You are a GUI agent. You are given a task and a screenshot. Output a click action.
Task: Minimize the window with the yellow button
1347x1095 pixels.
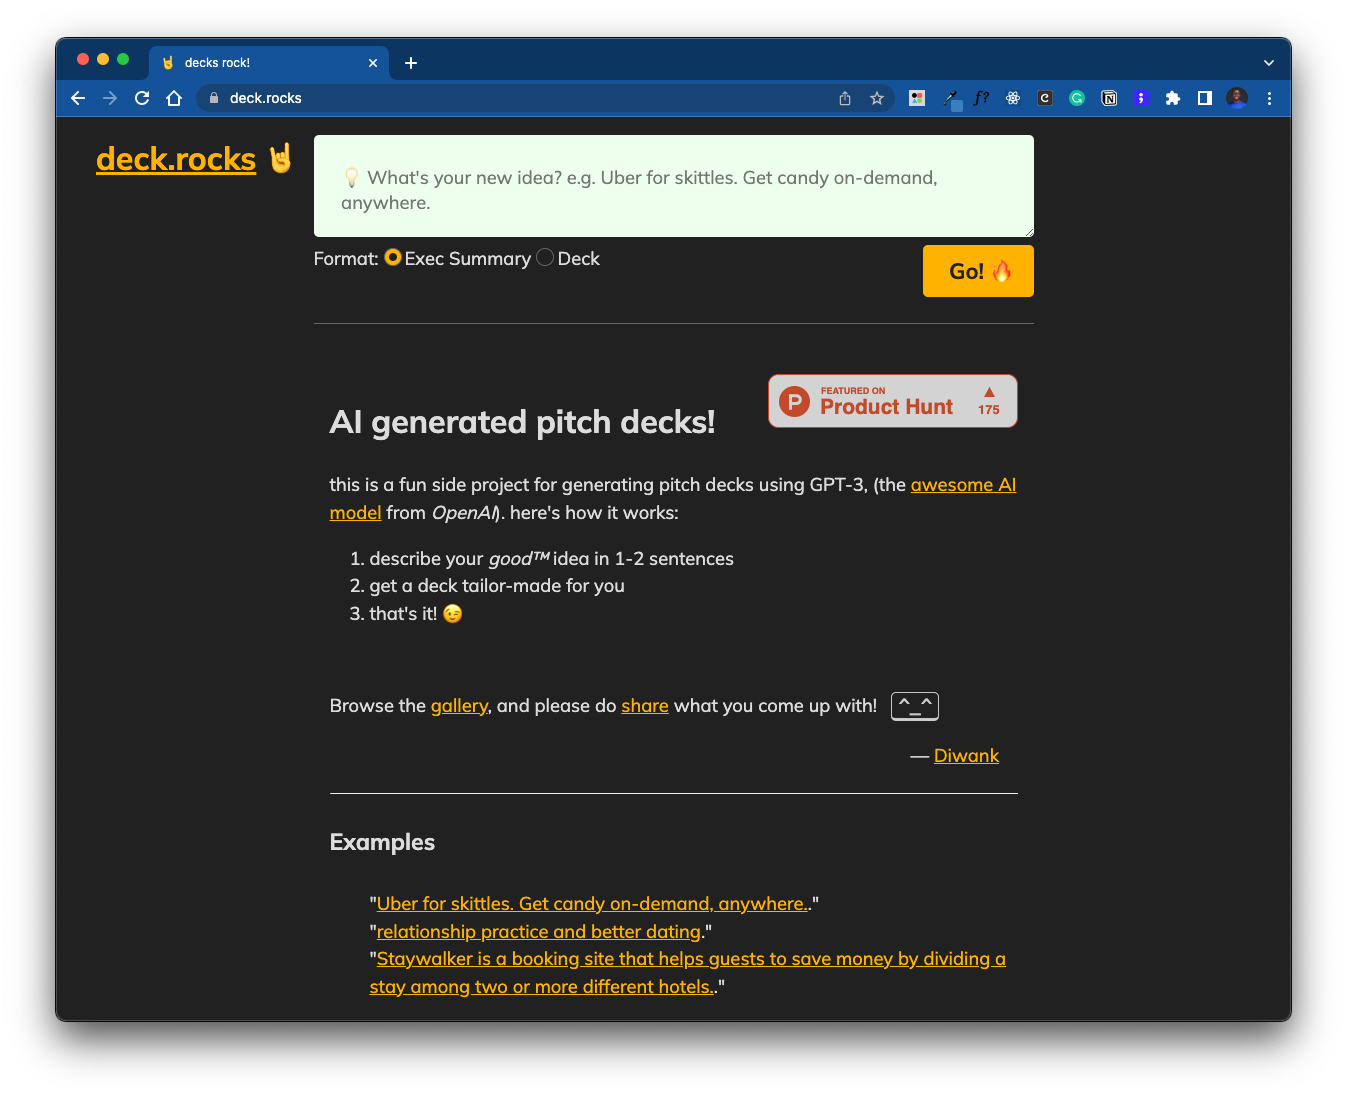coord(103,60)
